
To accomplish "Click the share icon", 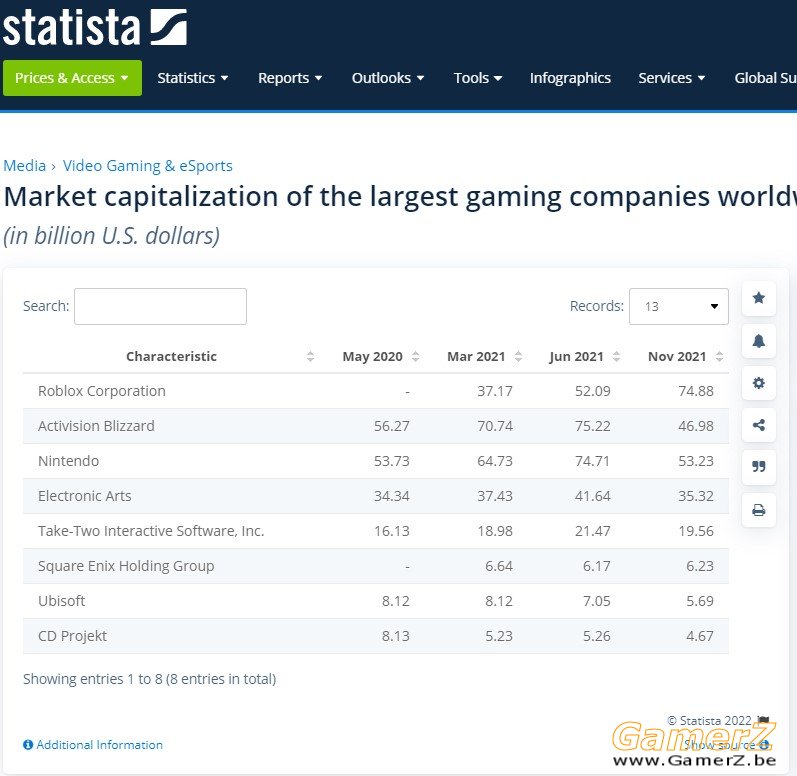I will pos(758,425).
